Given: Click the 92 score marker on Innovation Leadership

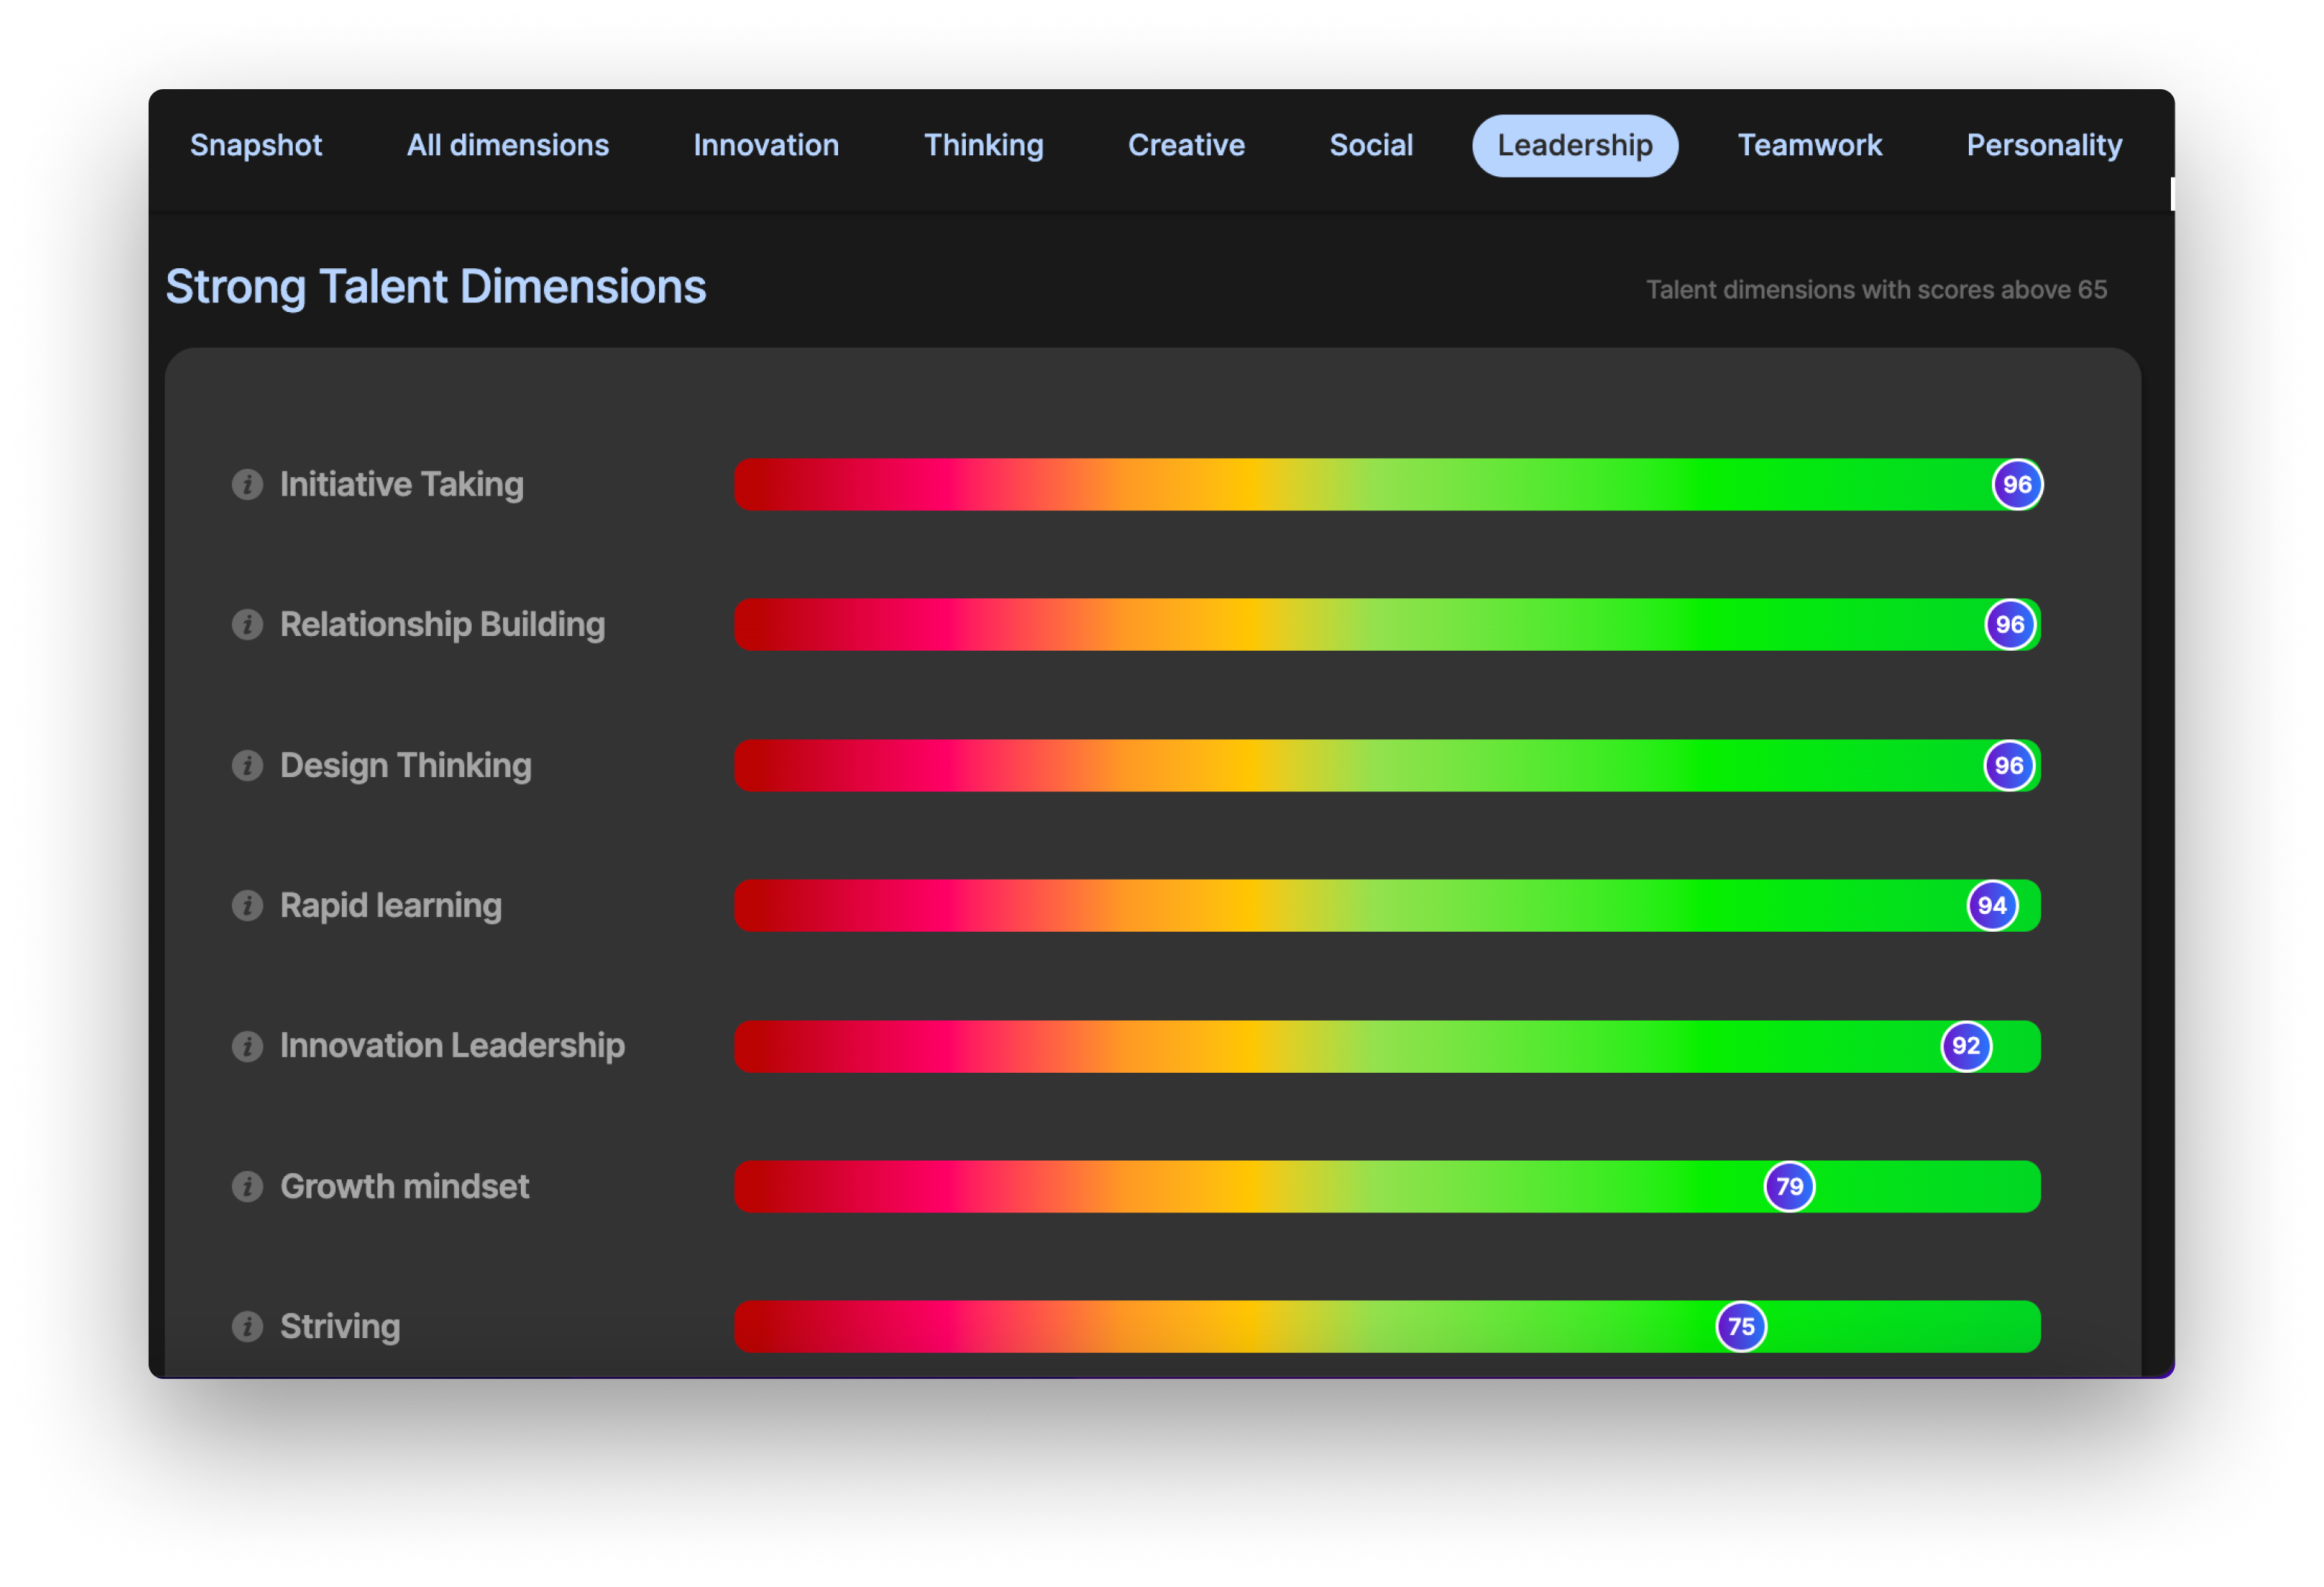Looking at the screenshot, I should click(1965, 1046).
